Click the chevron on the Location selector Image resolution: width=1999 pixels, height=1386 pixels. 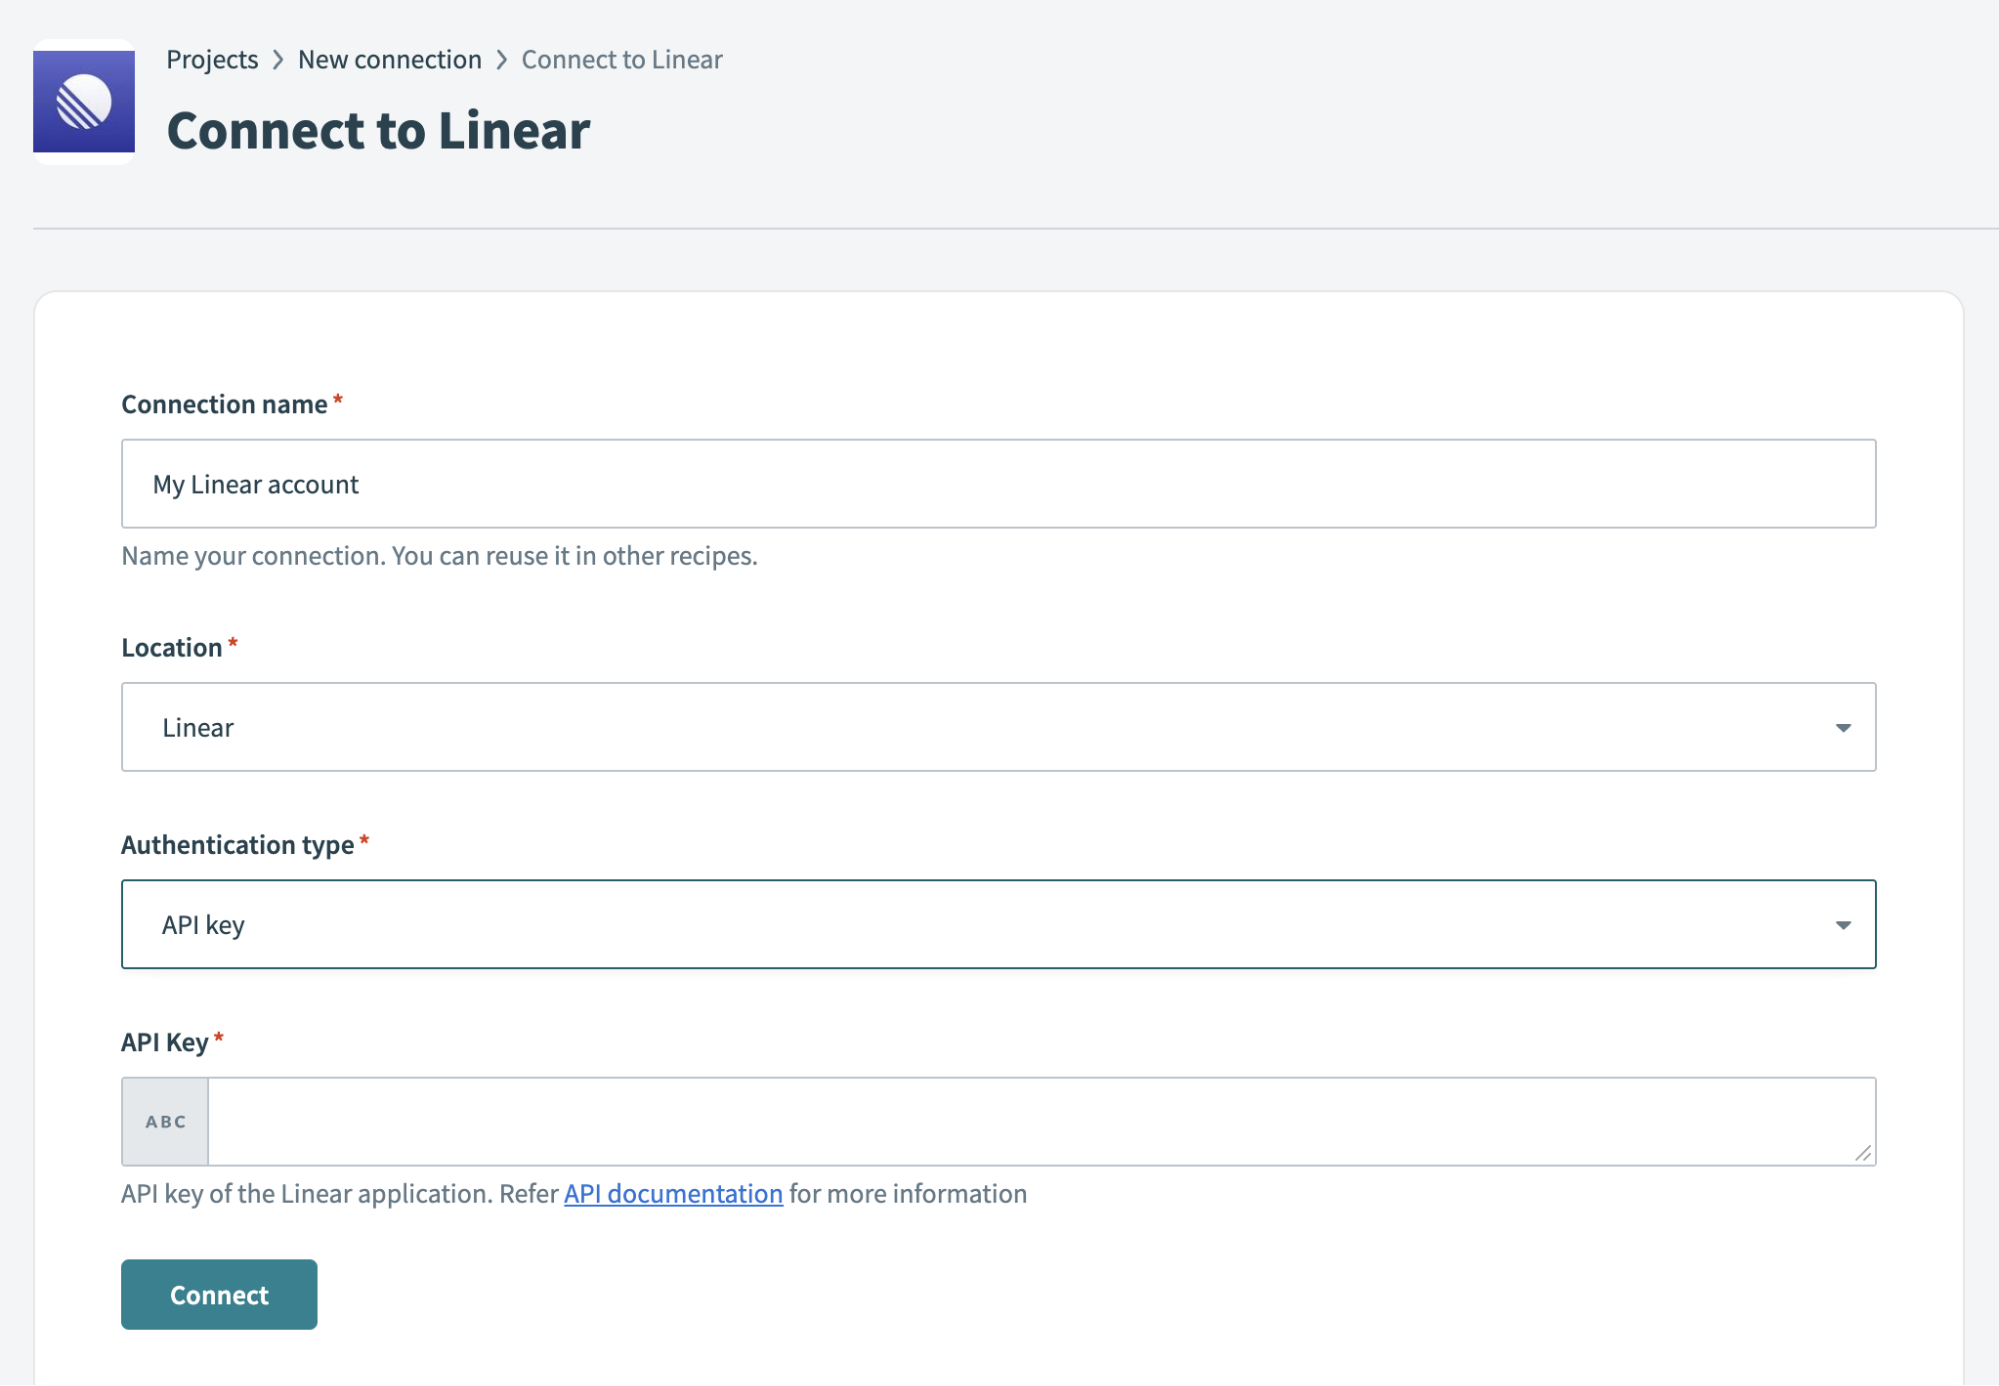(1845, 727)
